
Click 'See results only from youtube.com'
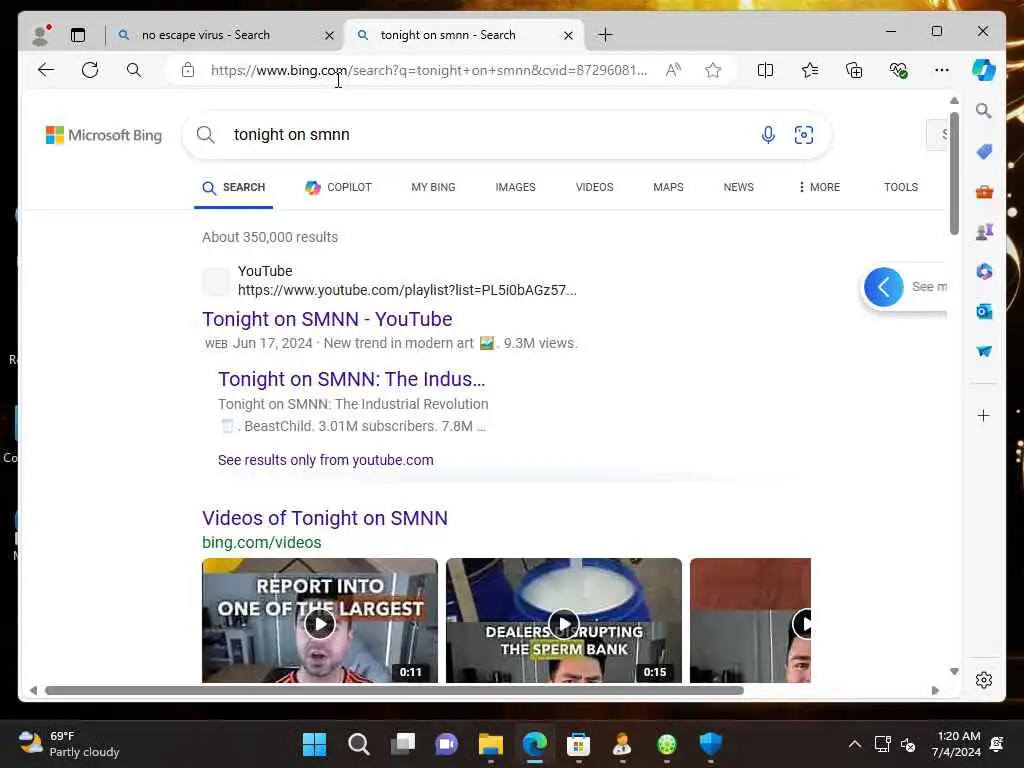coord(326,460)
